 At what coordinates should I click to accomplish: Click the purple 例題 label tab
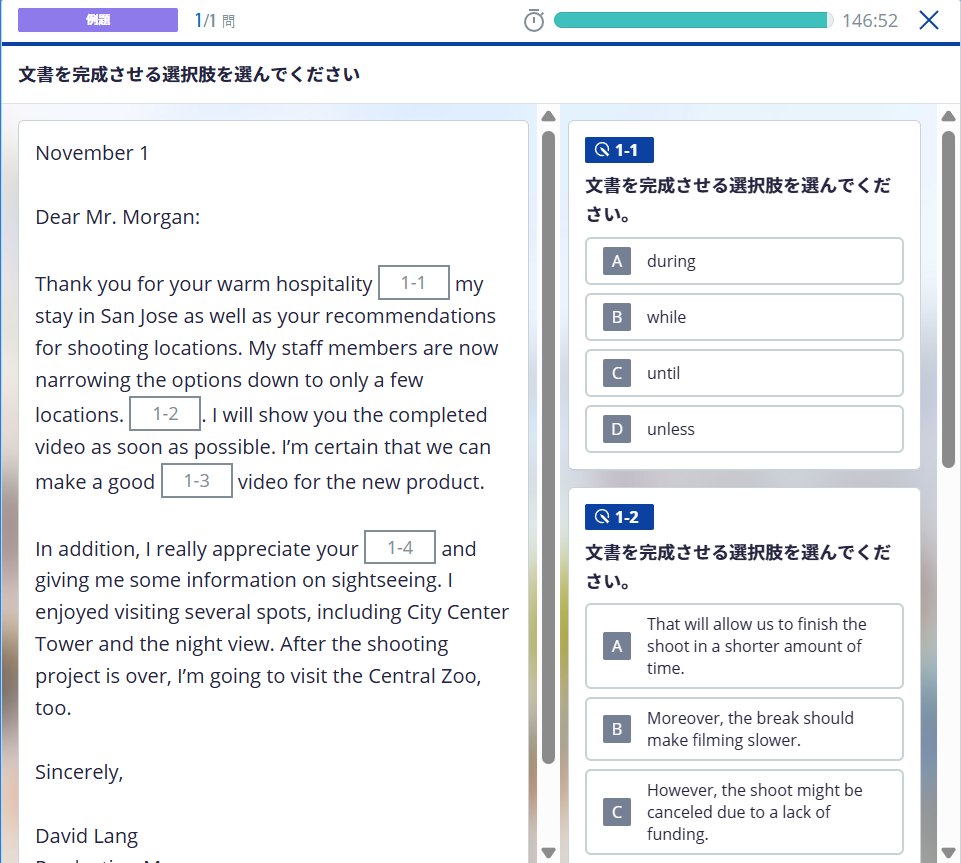pyautogui.click(x=98, y=21)
